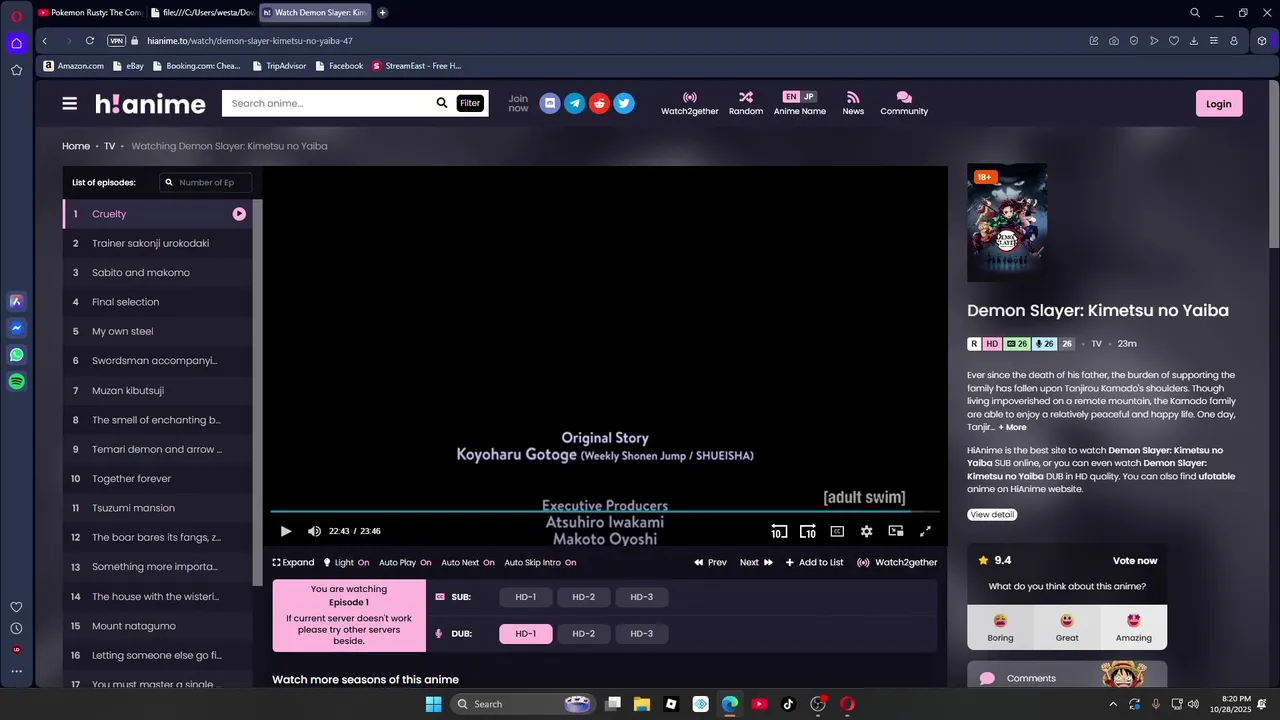Toggle Auto Skip Intro under the player
Screen dimensions: 1280x720
[x=540, y=562]
